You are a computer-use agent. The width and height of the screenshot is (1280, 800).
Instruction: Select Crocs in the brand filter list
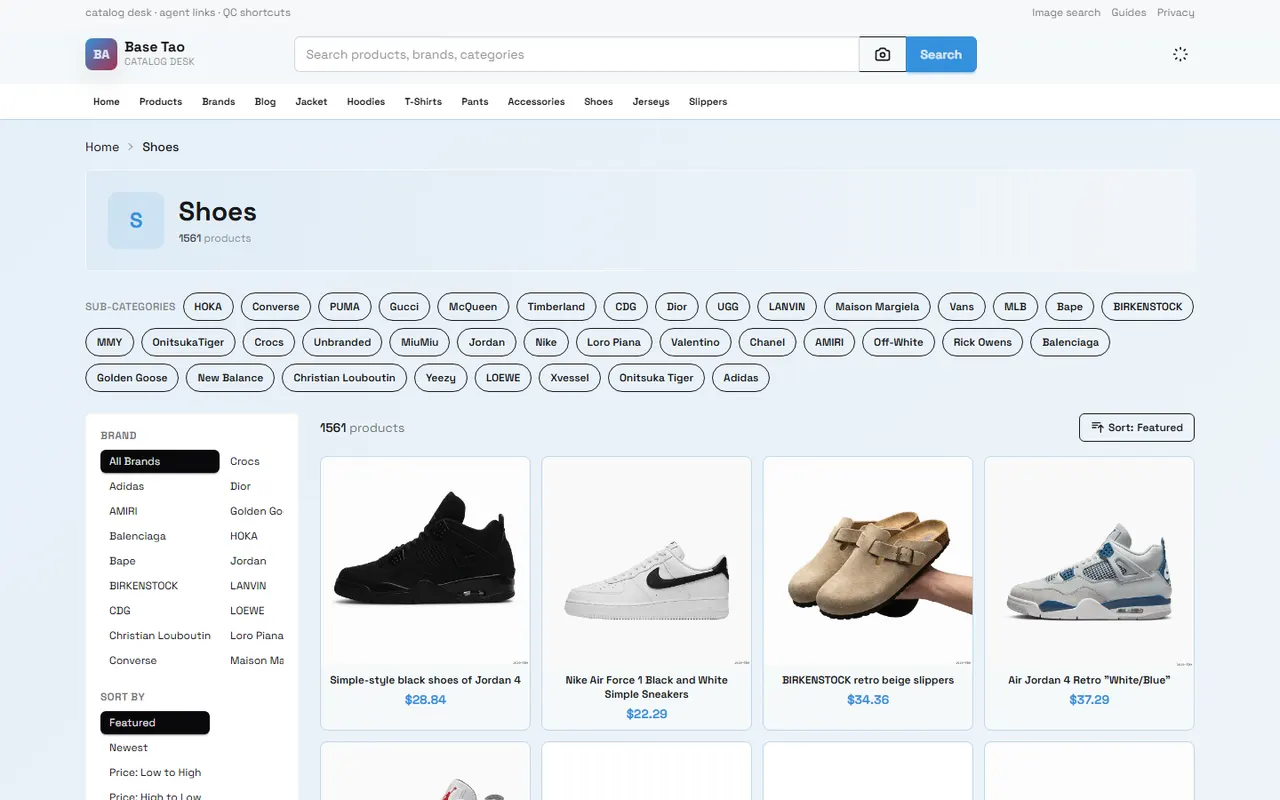tap(245, 461)
